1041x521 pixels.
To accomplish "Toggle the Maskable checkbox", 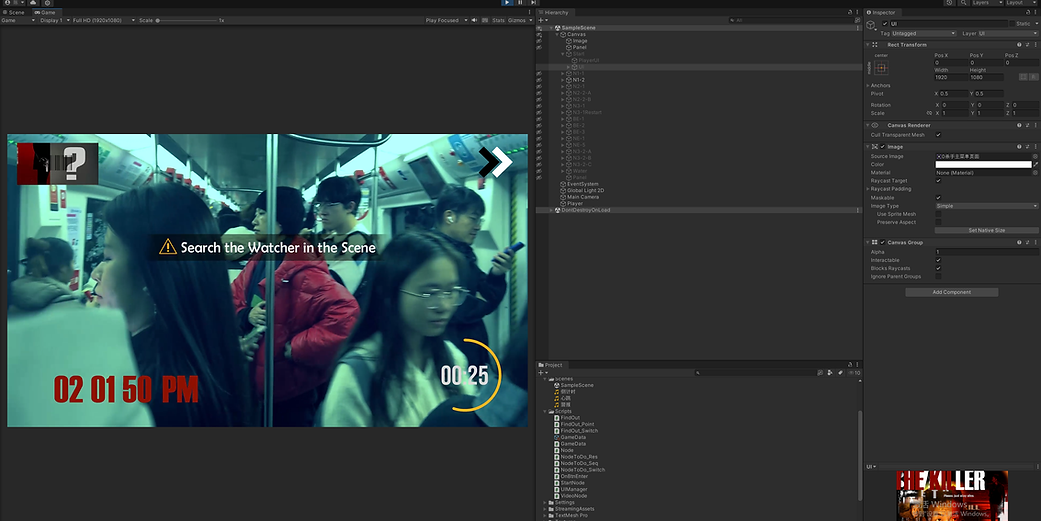I will [x=938, y=197].
